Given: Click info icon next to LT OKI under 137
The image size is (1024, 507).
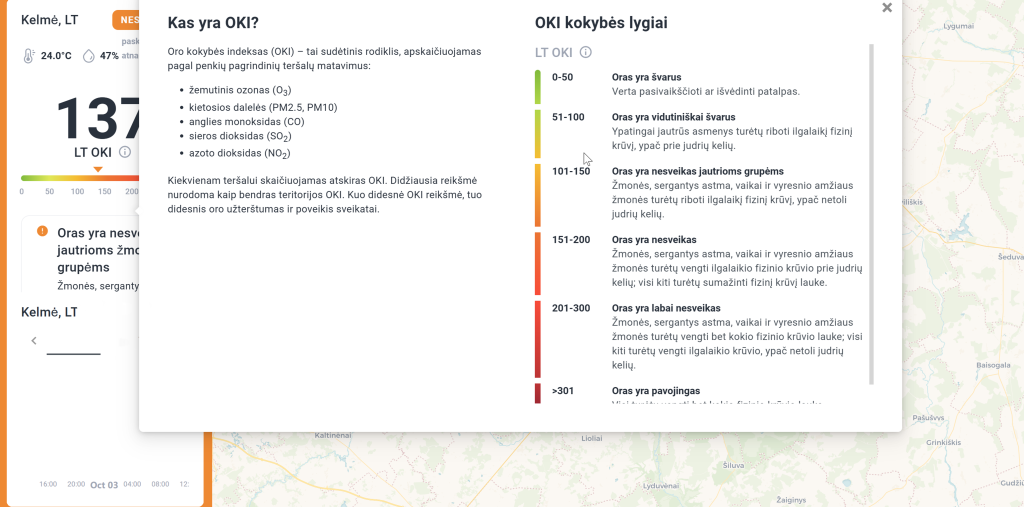Looking at the screenshot, I should pos(125,152).
